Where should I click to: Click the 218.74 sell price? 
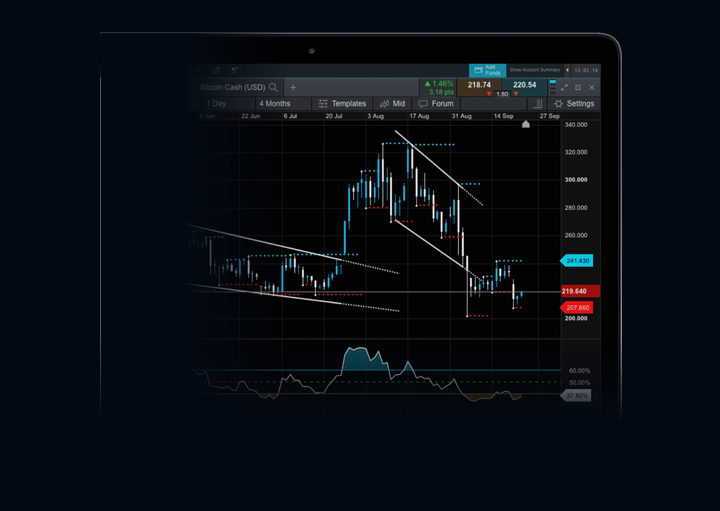pos(479,86)
